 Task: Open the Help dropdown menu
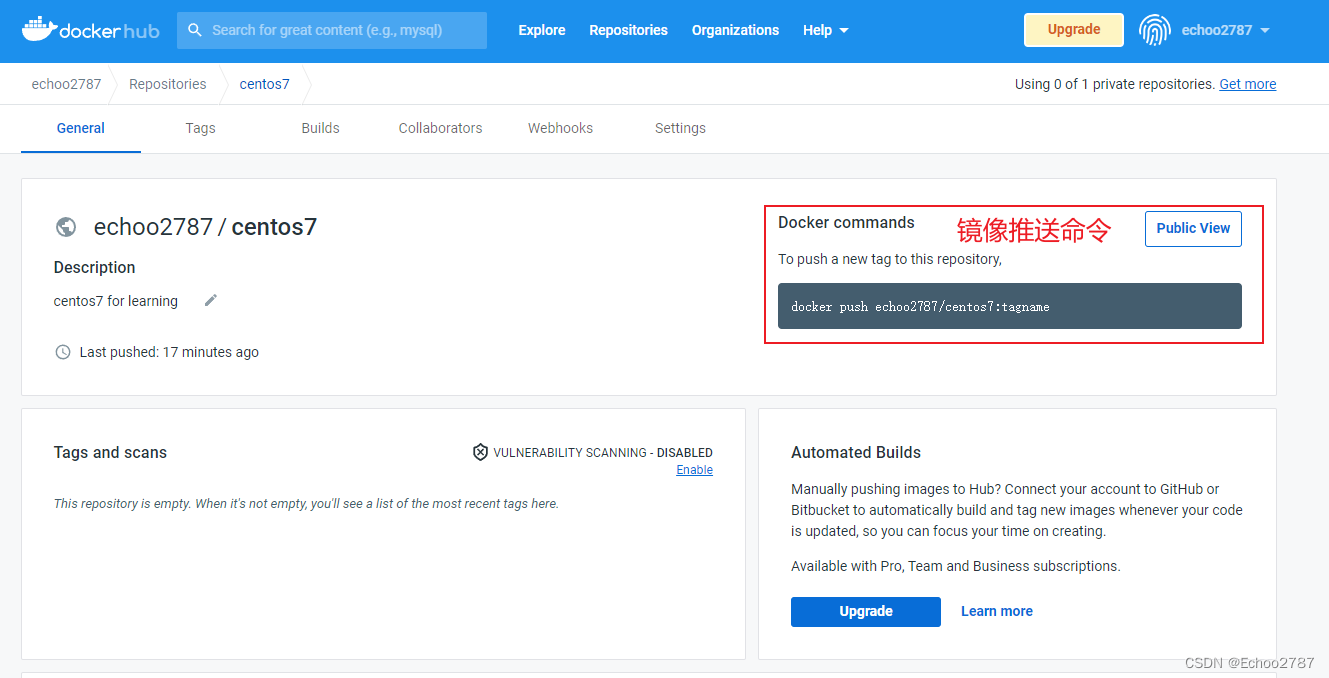pyautogui.click(x=826, y=30)
